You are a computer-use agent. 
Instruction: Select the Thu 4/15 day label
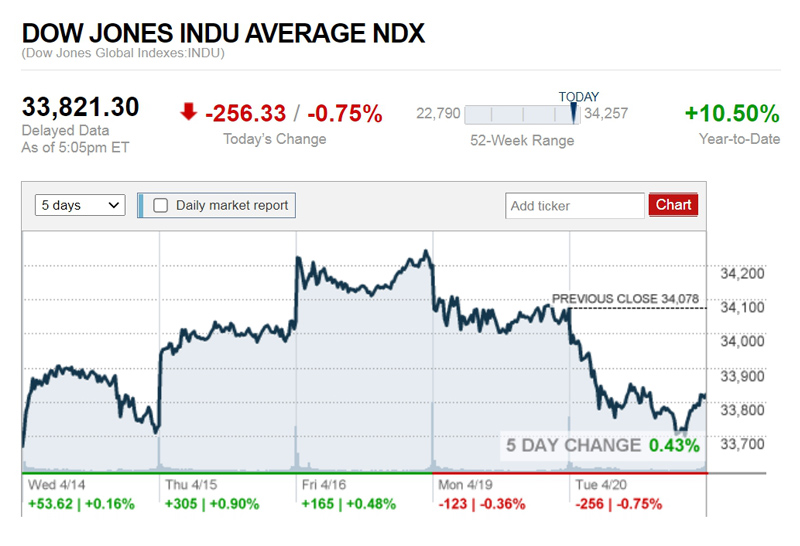[x=190, y=485]
